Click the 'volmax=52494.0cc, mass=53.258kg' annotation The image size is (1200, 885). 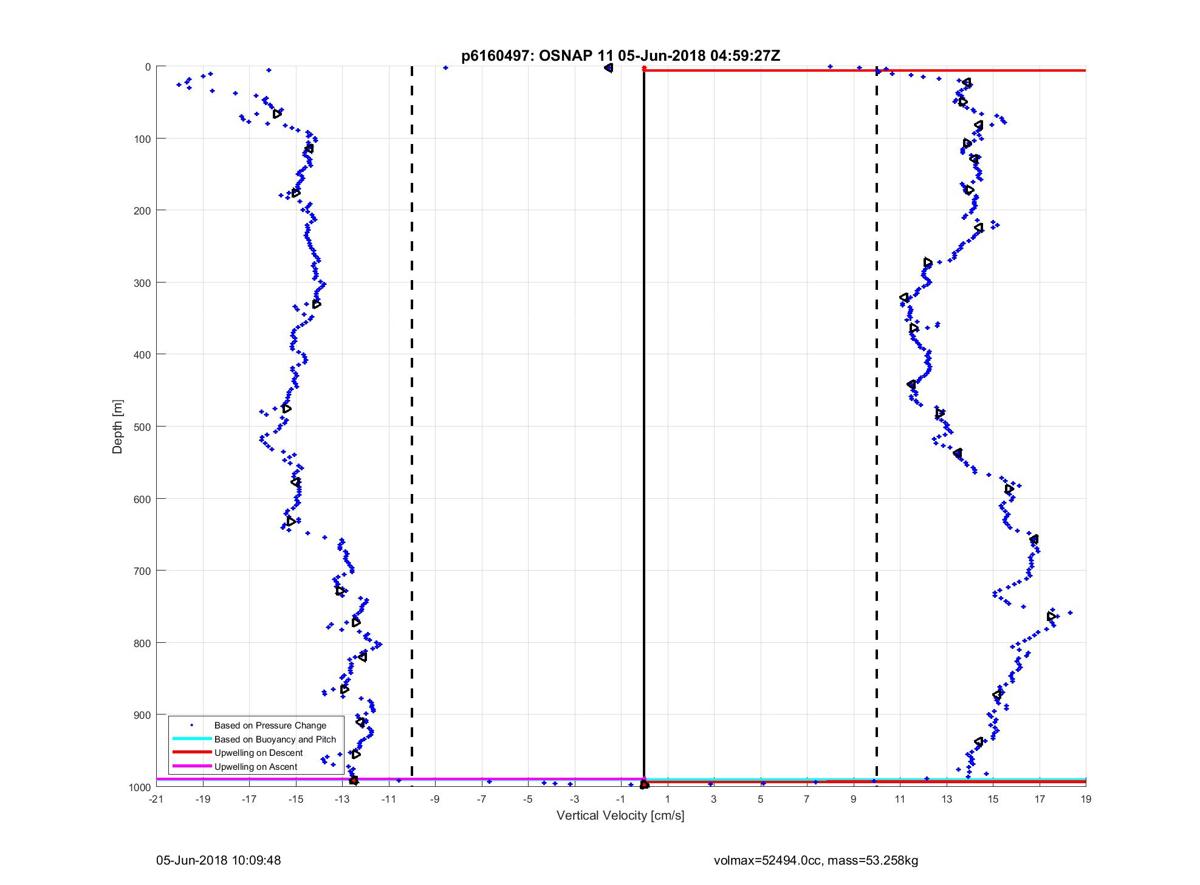(816, 860)
